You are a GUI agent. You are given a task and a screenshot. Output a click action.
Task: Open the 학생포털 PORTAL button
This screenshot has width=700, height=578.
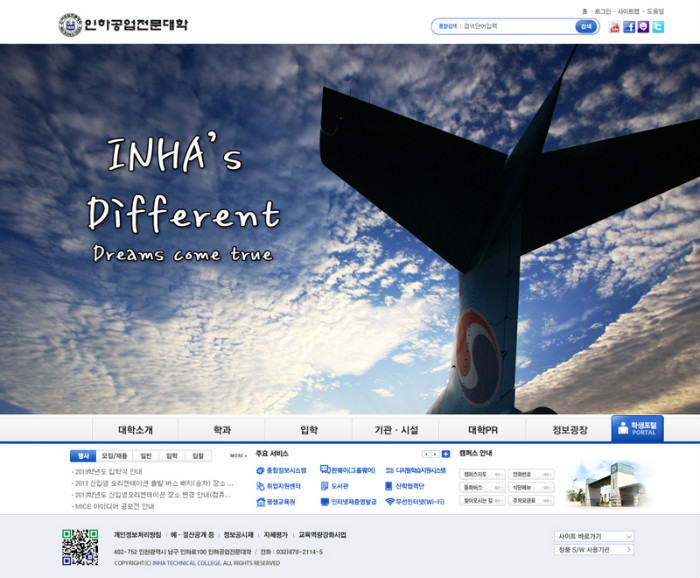coord(637,428)
